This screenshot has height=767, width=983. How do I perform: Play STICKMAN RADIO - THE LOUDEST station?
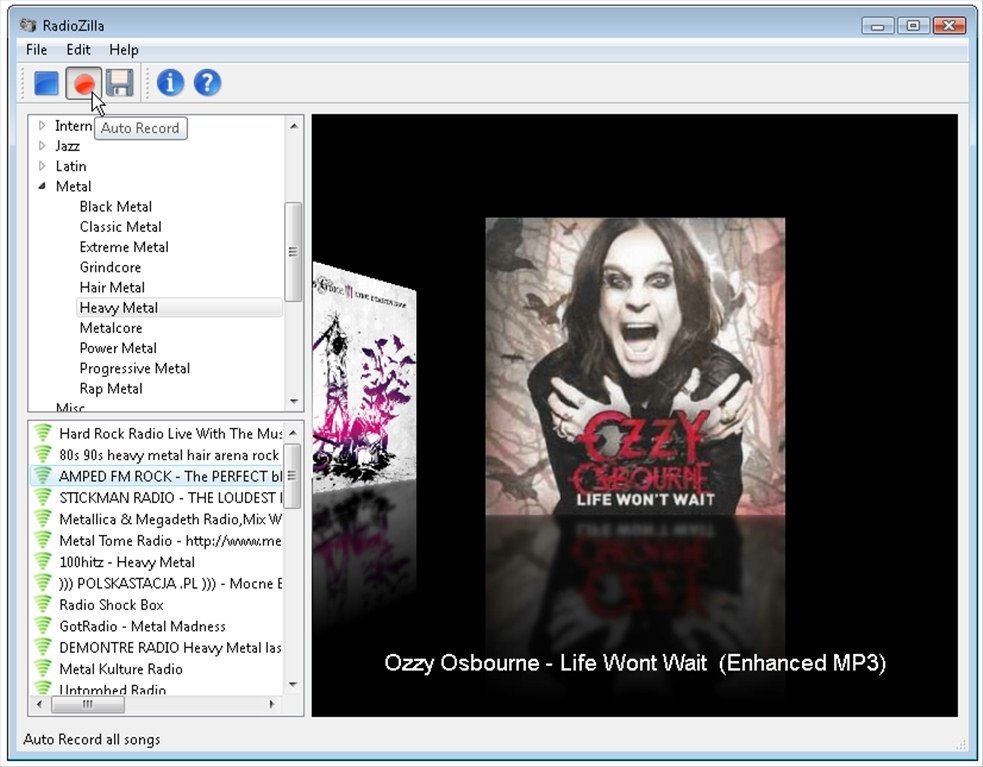pos(170,497)
